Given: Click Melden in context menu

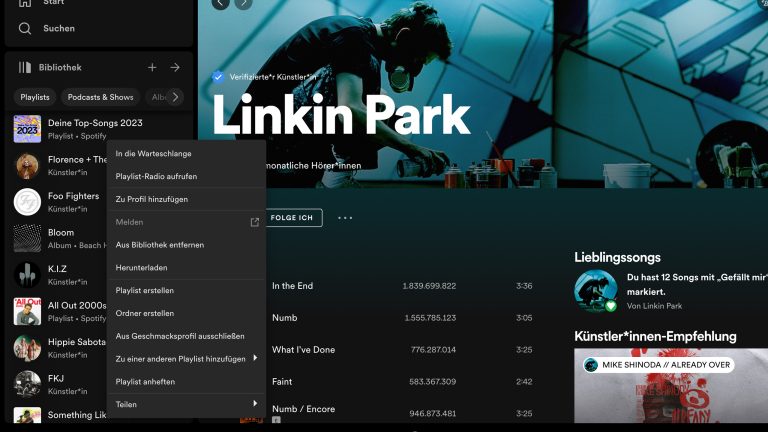Looking at the screenshot, I should click(x=186, y=222).
